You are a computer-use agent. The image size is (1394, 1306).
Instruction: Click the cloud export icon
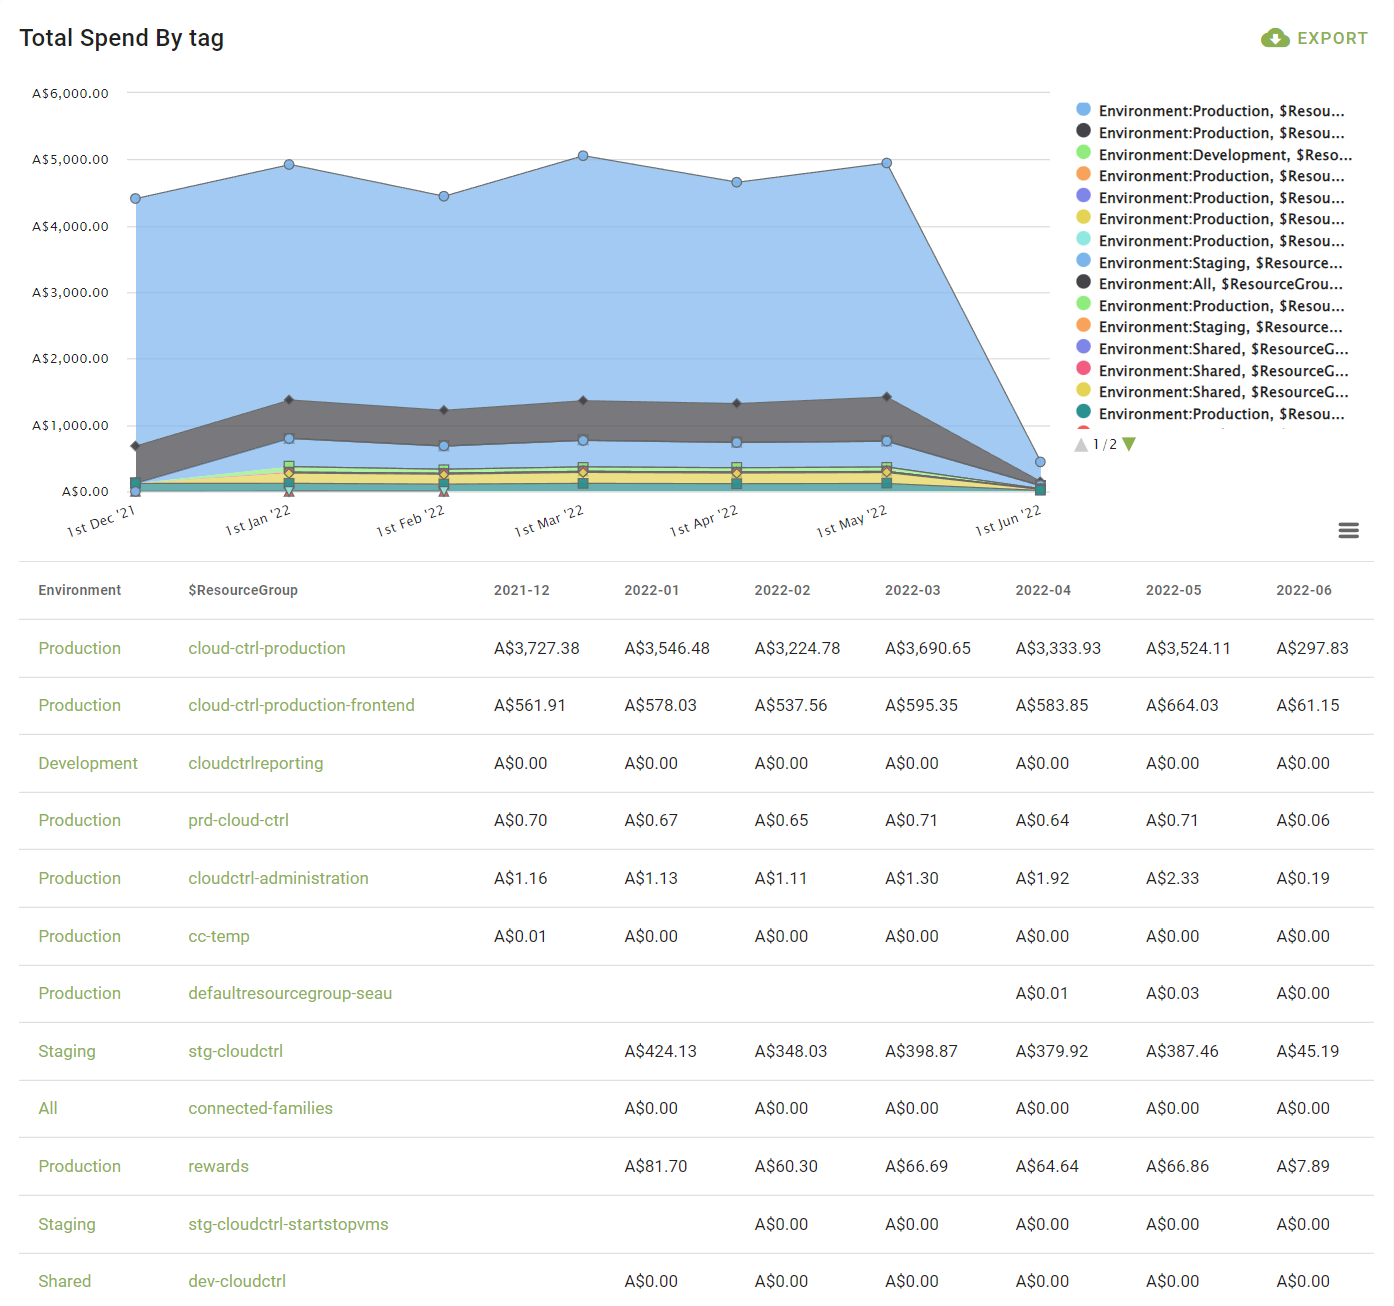pos(1274,38)
